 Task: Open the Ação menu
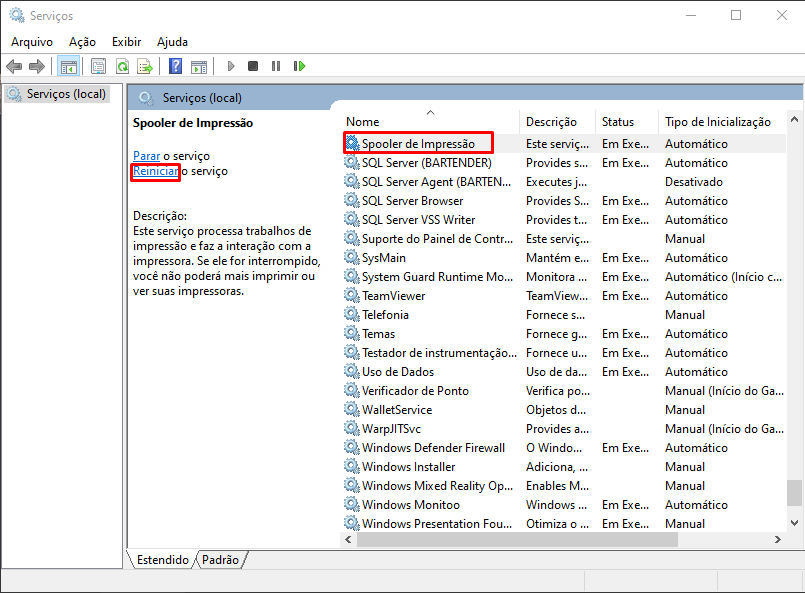pyautogui.click(x=83, y=42)
